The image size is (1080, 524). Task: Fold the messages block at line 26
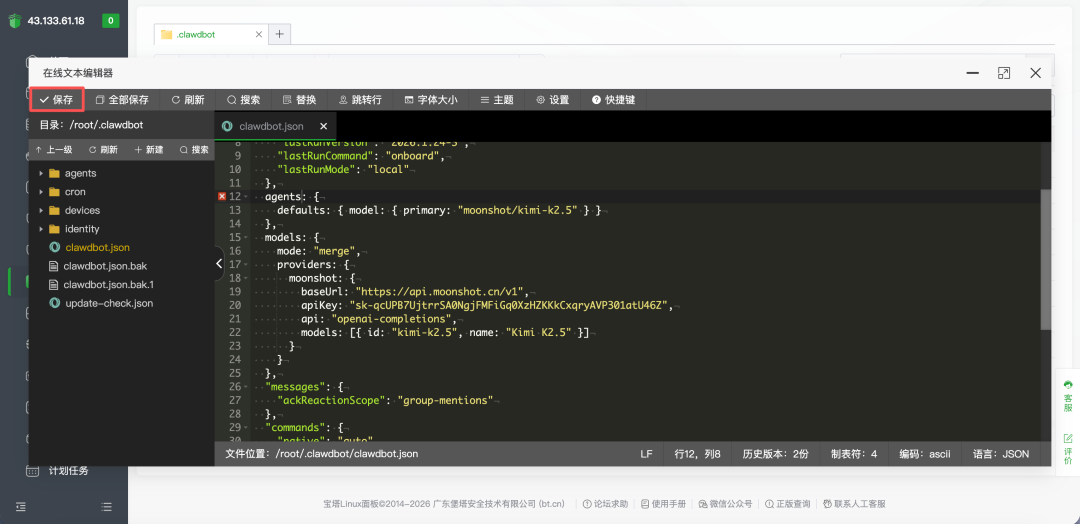coord(246,387)
